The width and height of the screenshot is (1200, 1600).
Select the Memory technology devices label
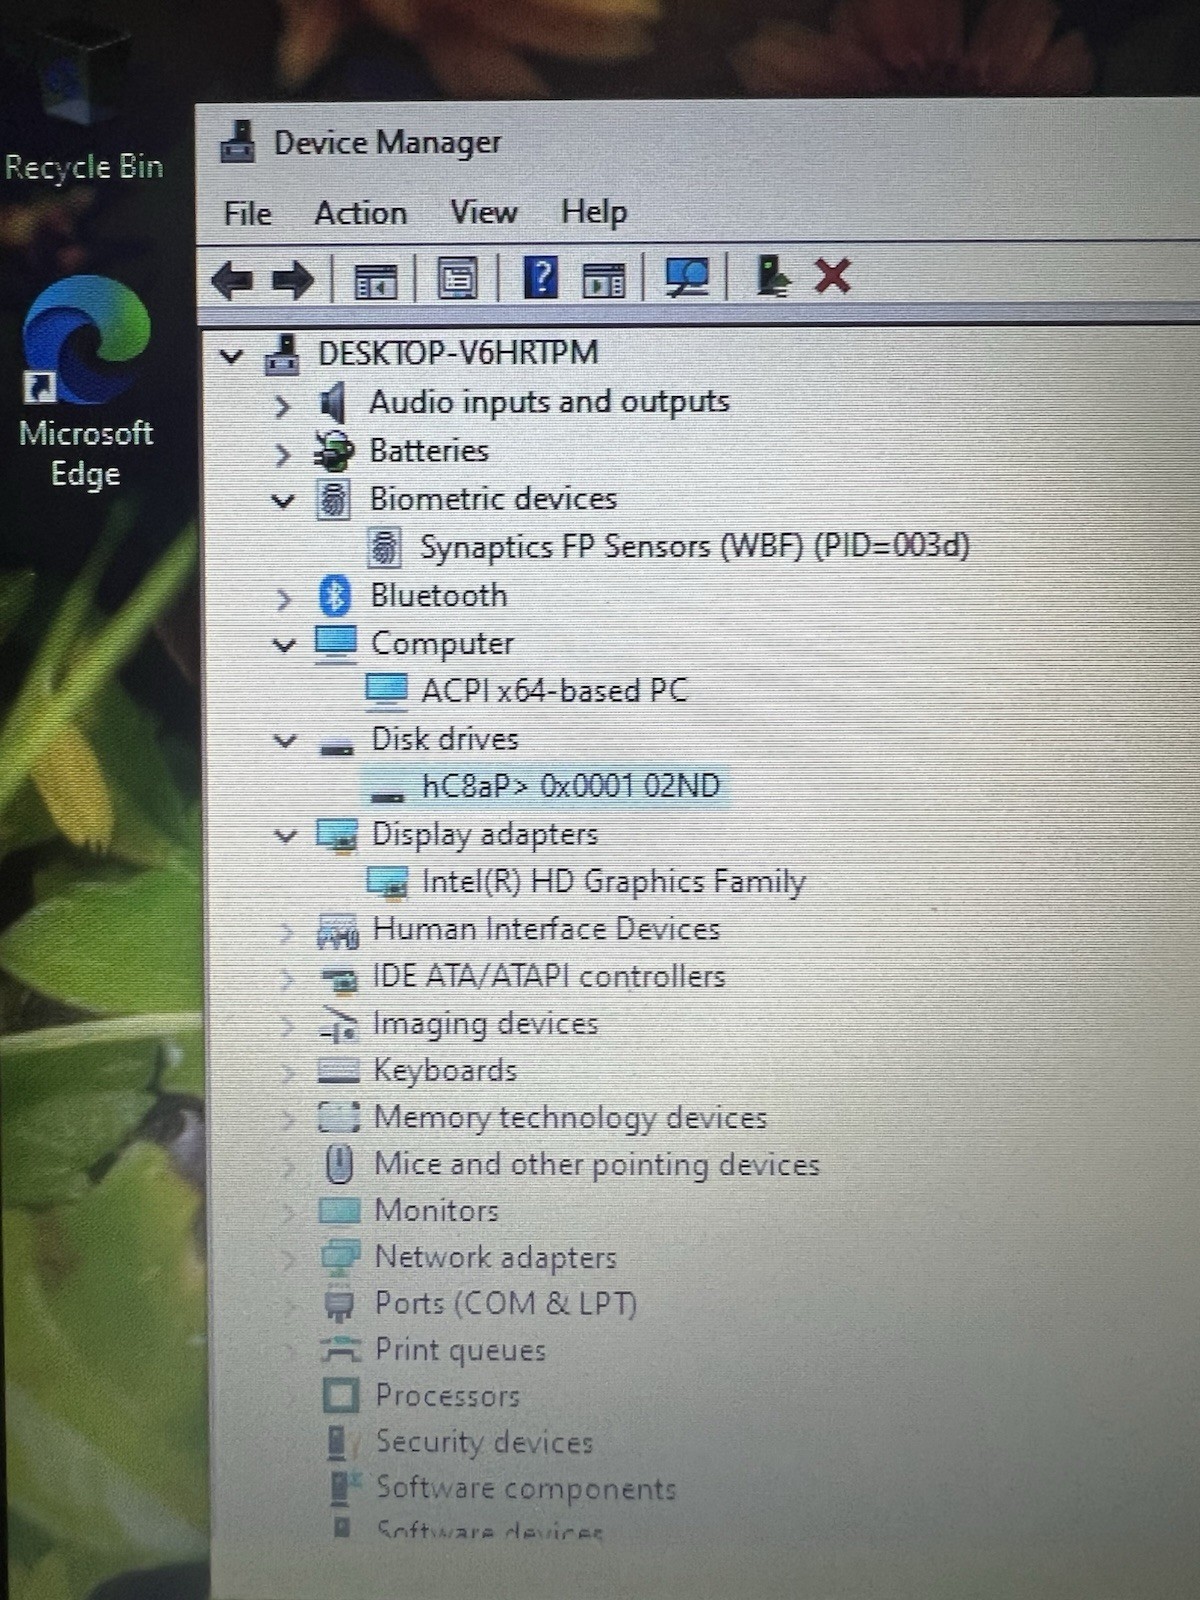coord(571,1117)
